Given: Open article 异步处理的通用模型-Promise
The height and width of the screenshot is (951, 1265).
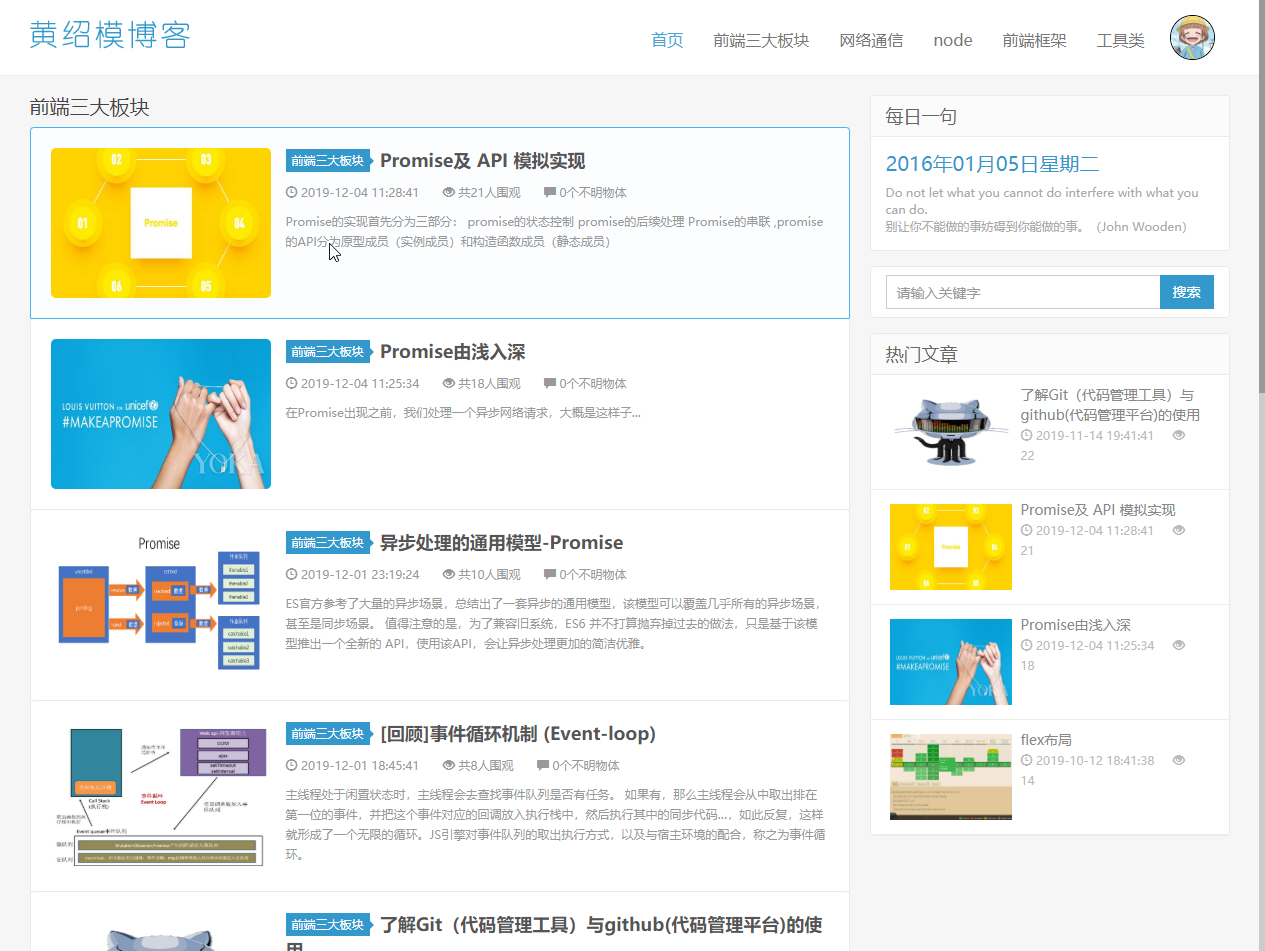Looking at the screenshot, I should pyautogui.click(x=501, y=543).
